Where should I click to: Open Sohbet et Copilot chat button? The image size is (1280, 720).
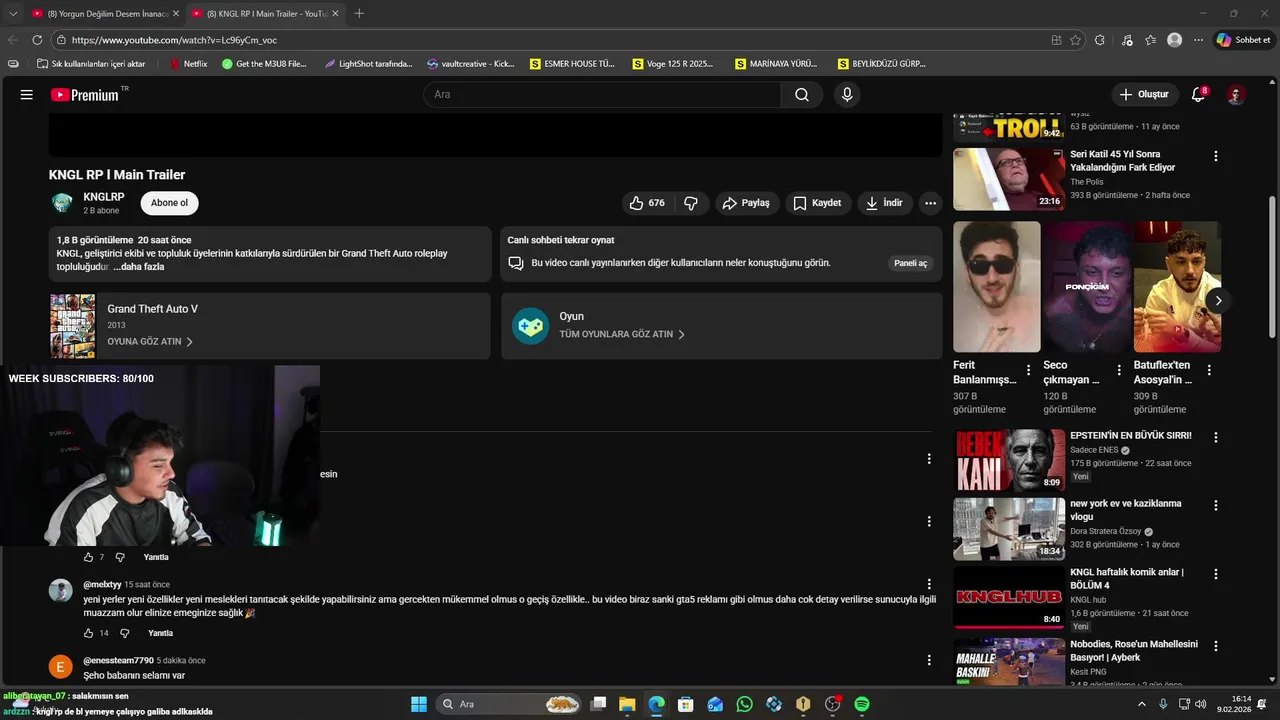pos(1243,40)
